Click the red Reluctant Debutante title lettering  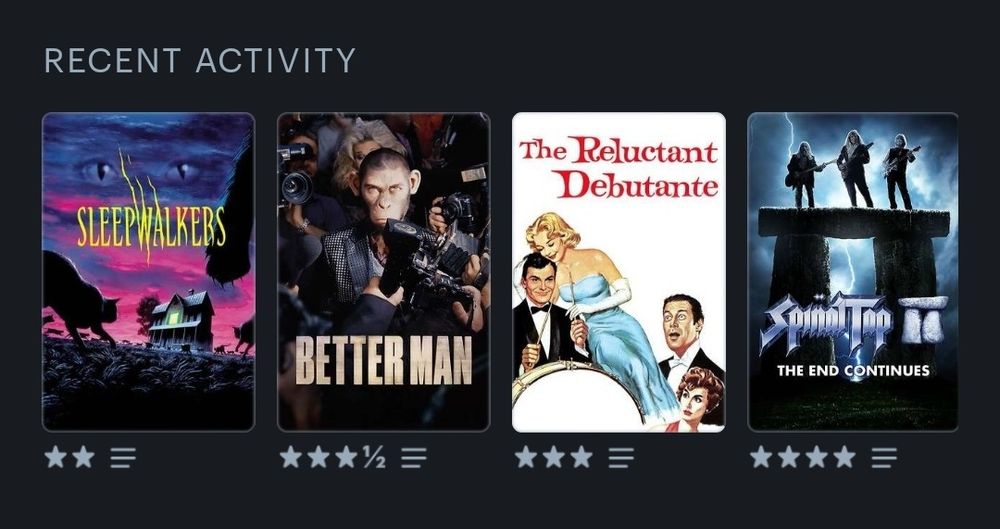point(619,167)
